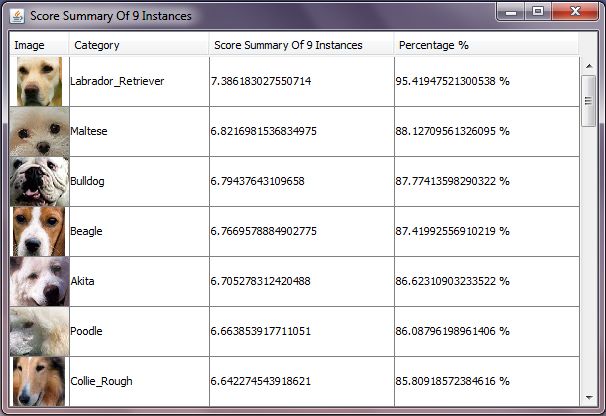Select the Labrador_Retriever category cell
This screenshot has height=416, width=606.
pyautogui.click(x=138, y=81)
